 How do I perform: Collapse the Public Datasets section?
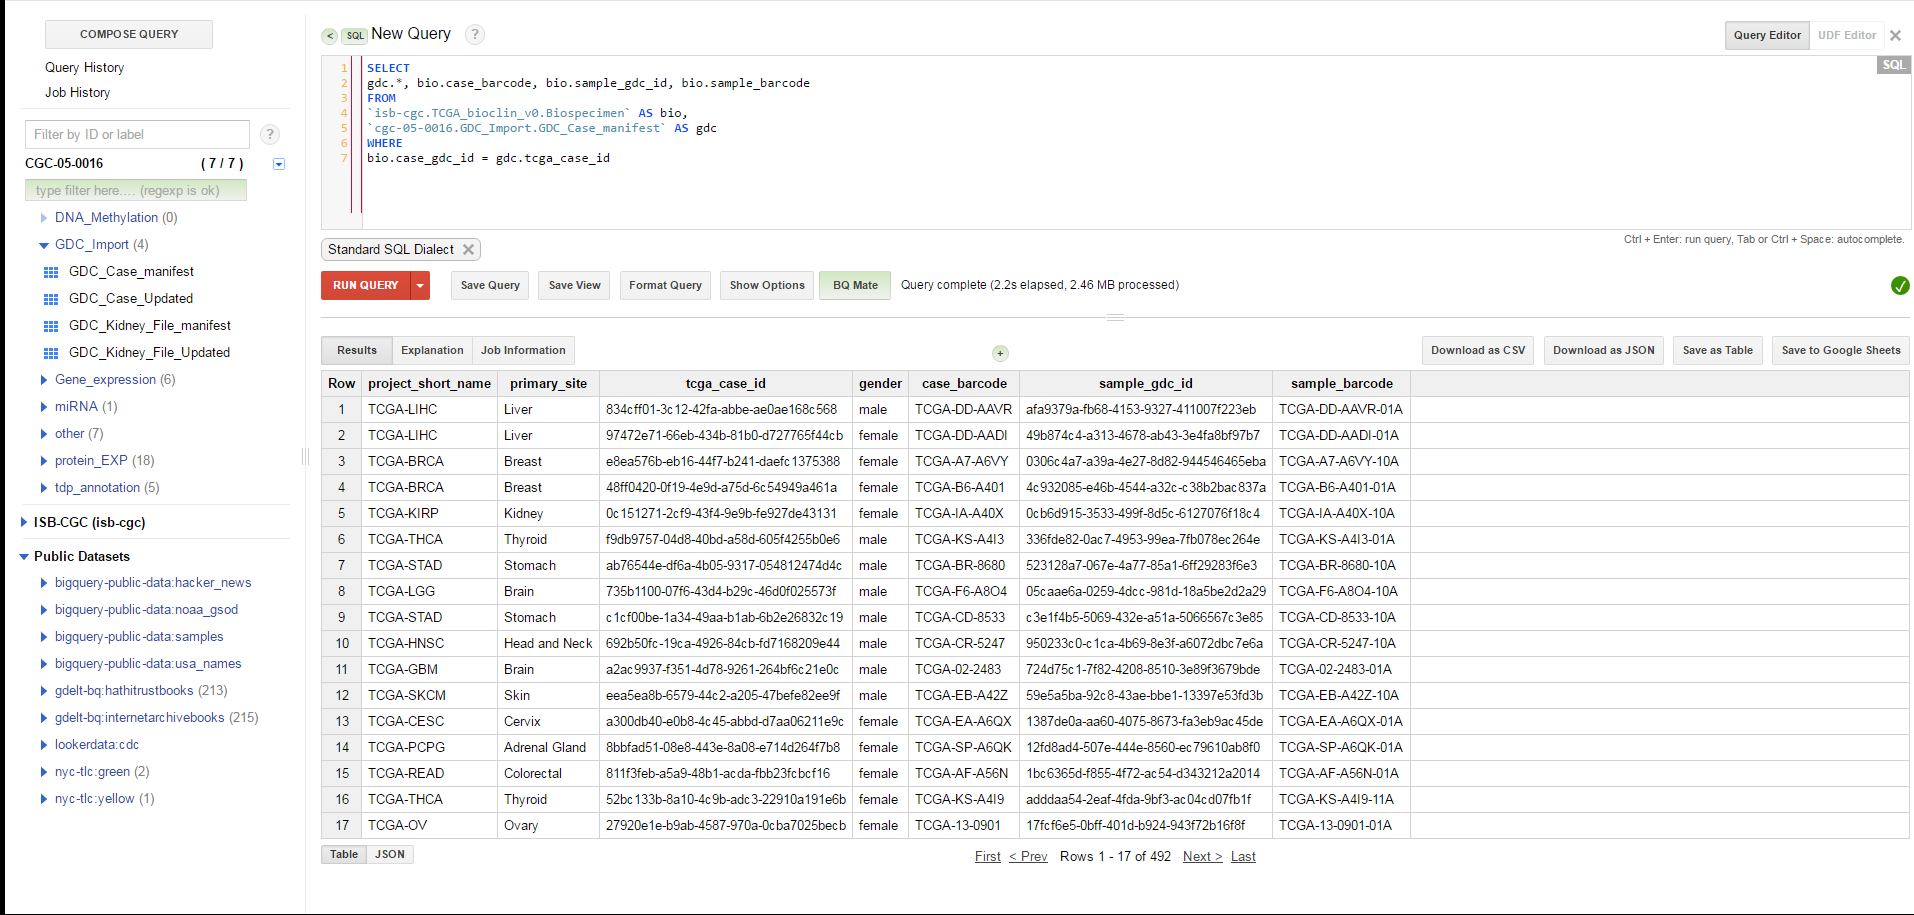24,557
